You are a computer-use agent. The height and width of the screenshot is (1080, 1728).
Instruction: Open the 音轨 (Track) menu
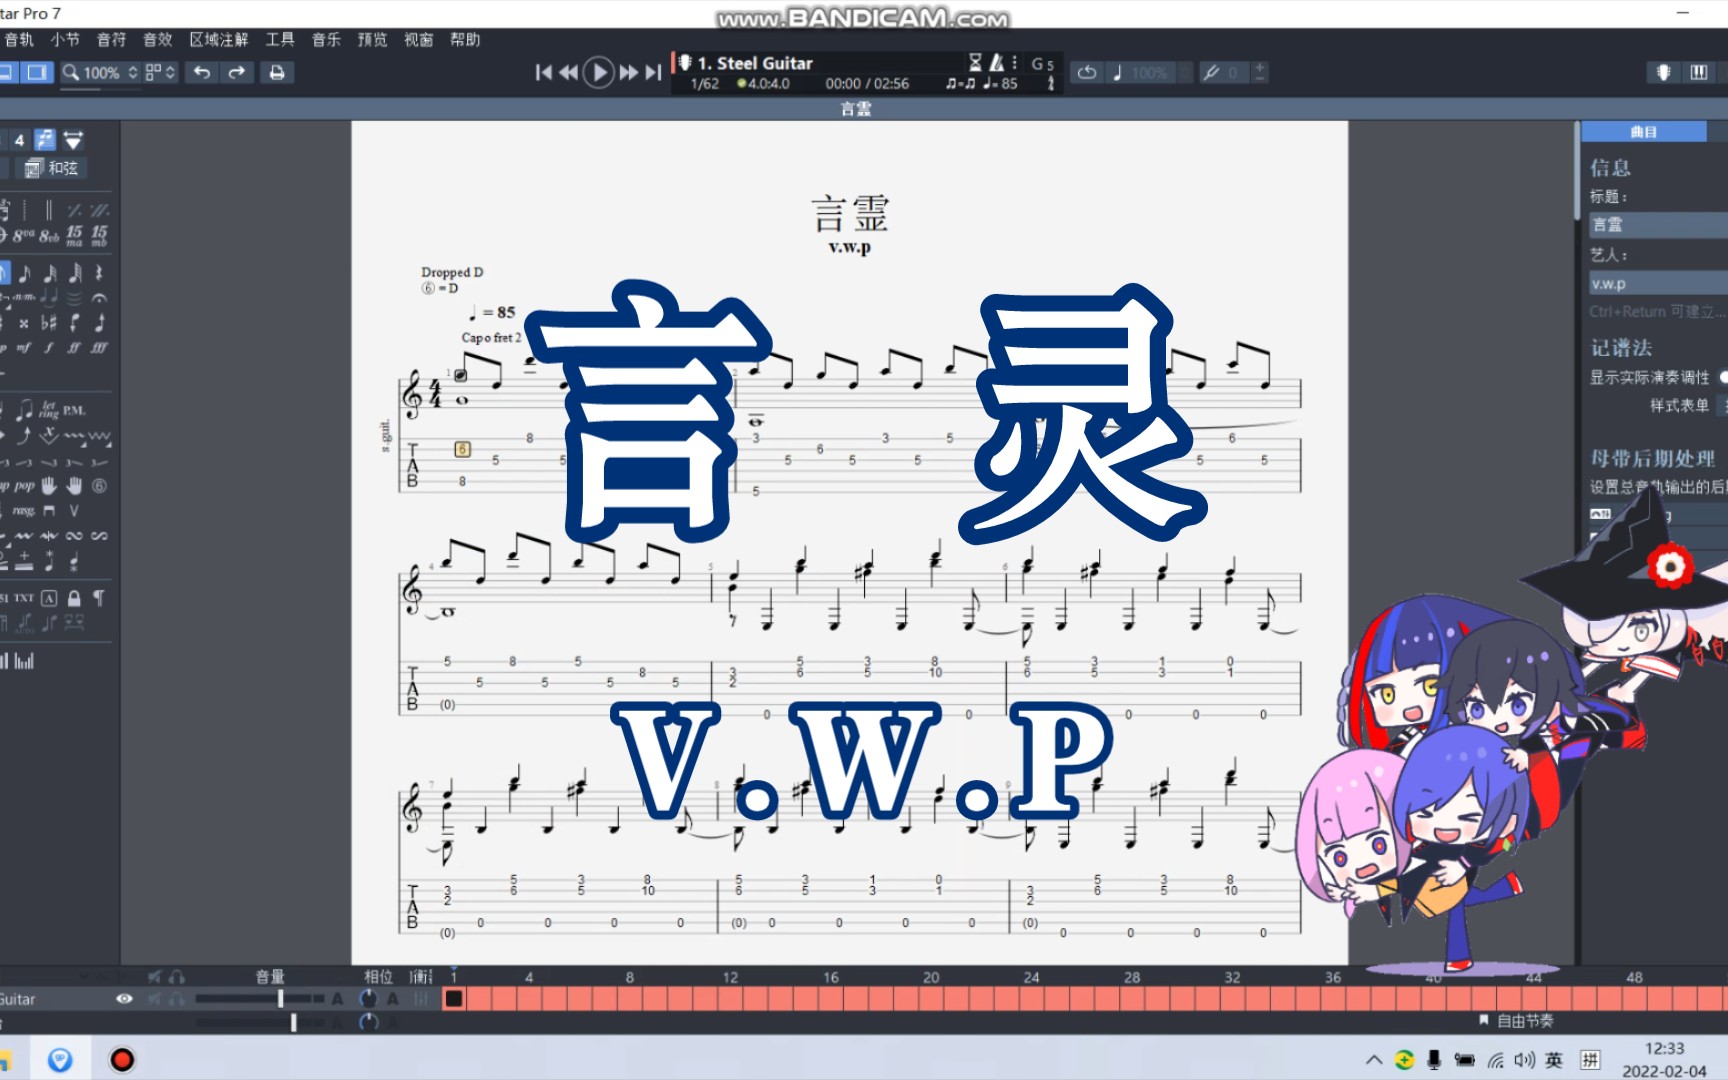click(19, 39)
